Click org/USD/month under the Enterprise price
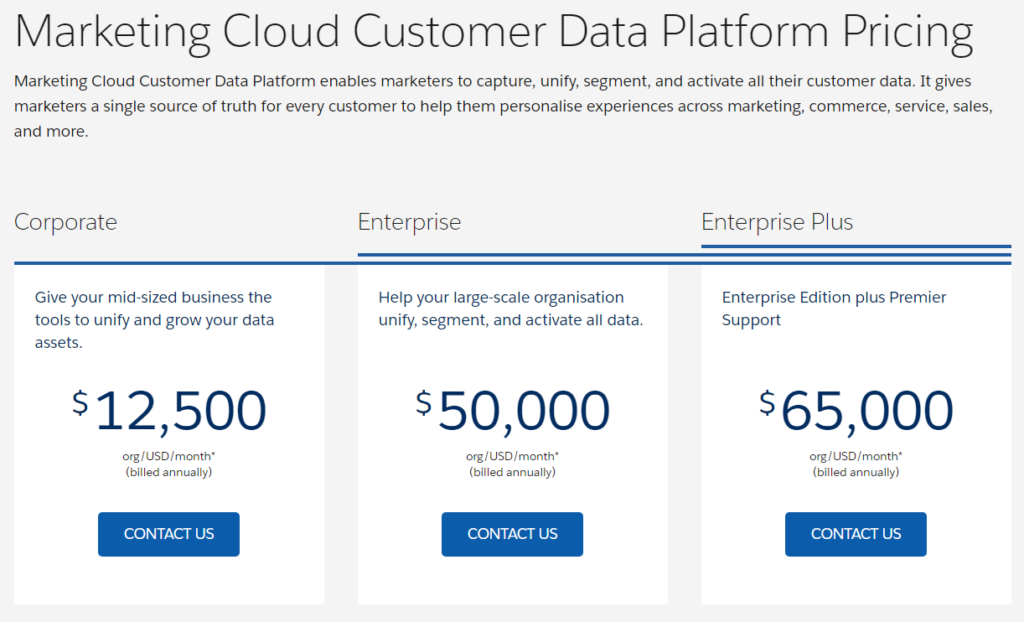 point(511,456)
